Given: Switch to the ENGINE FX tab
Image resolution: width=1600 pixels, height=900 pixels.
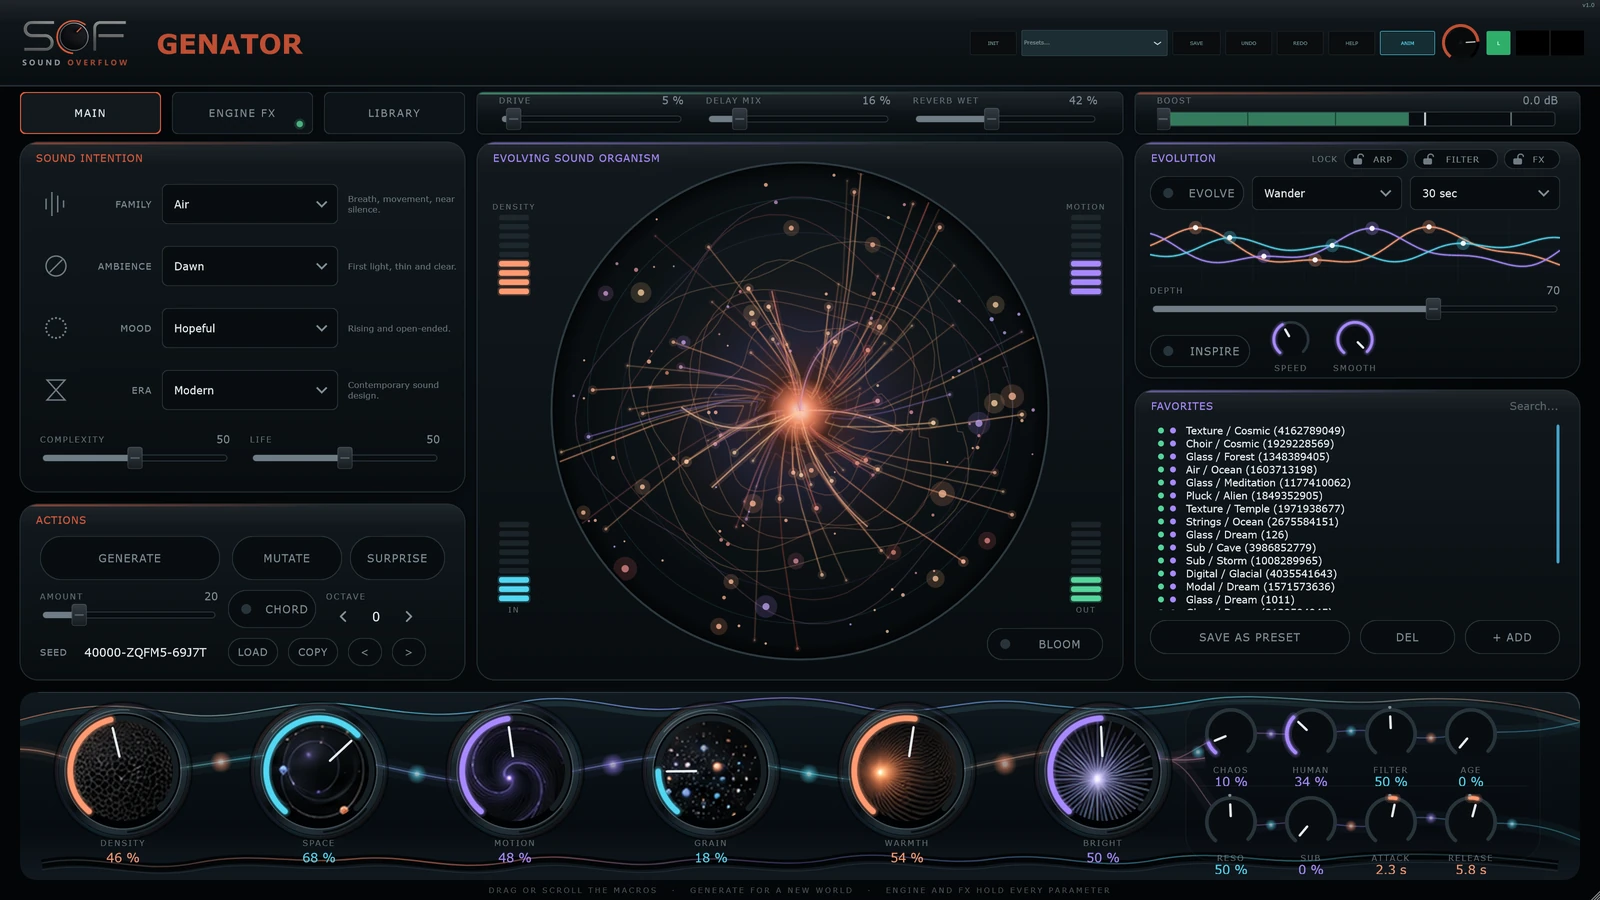Looking at the screenshot, I should [242, 113].
